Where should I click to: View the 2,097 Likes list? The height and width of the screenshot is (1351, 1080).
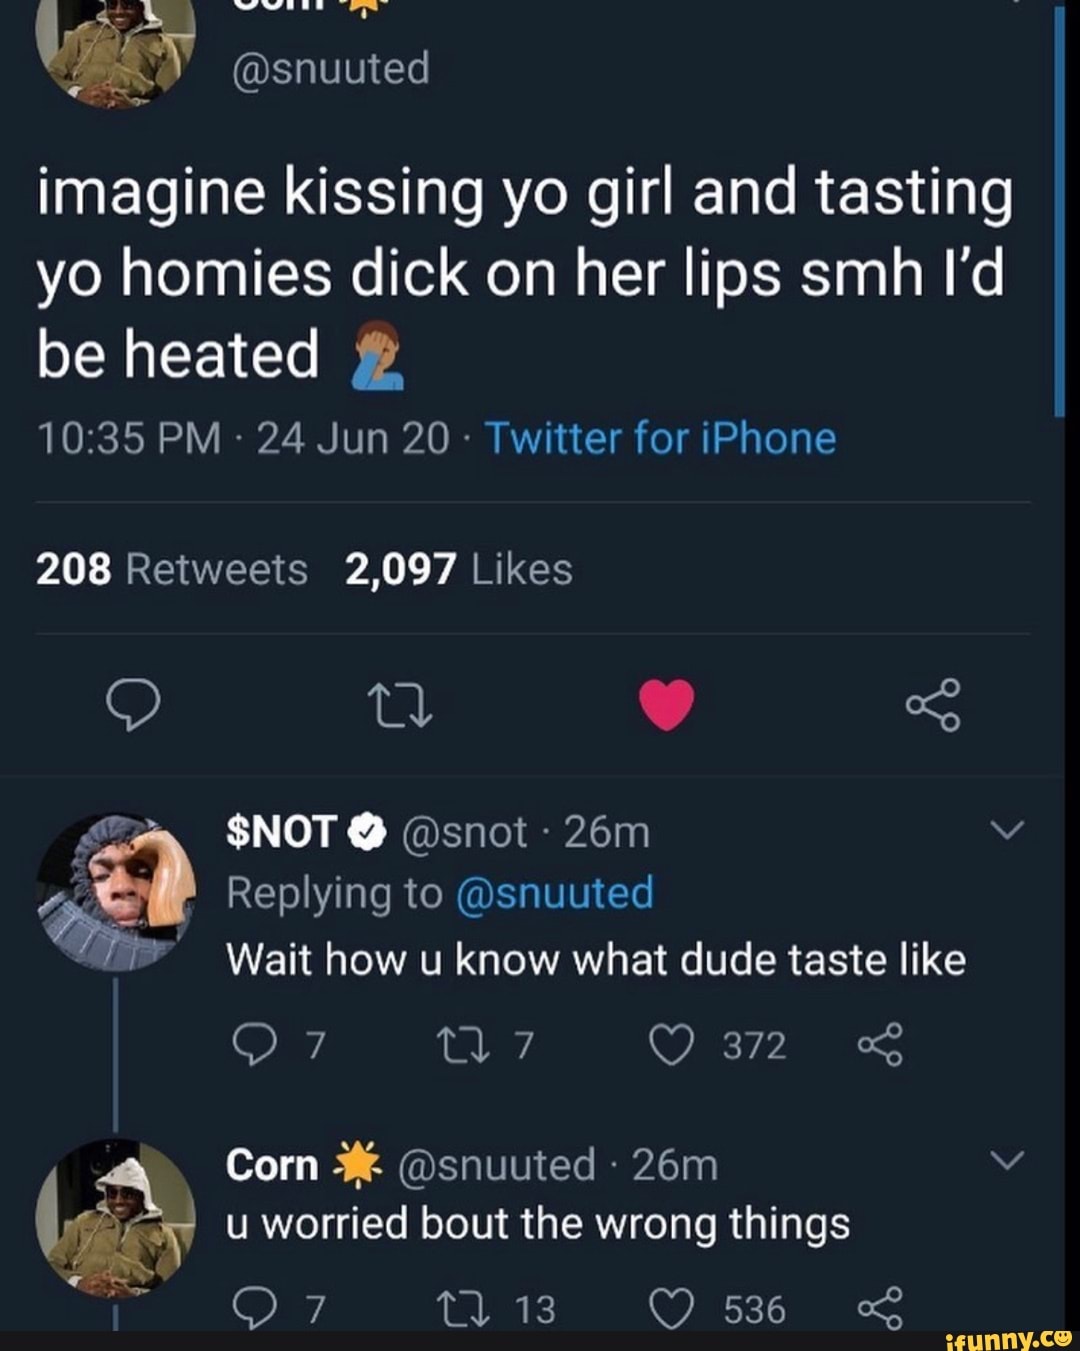click(458, 569)
